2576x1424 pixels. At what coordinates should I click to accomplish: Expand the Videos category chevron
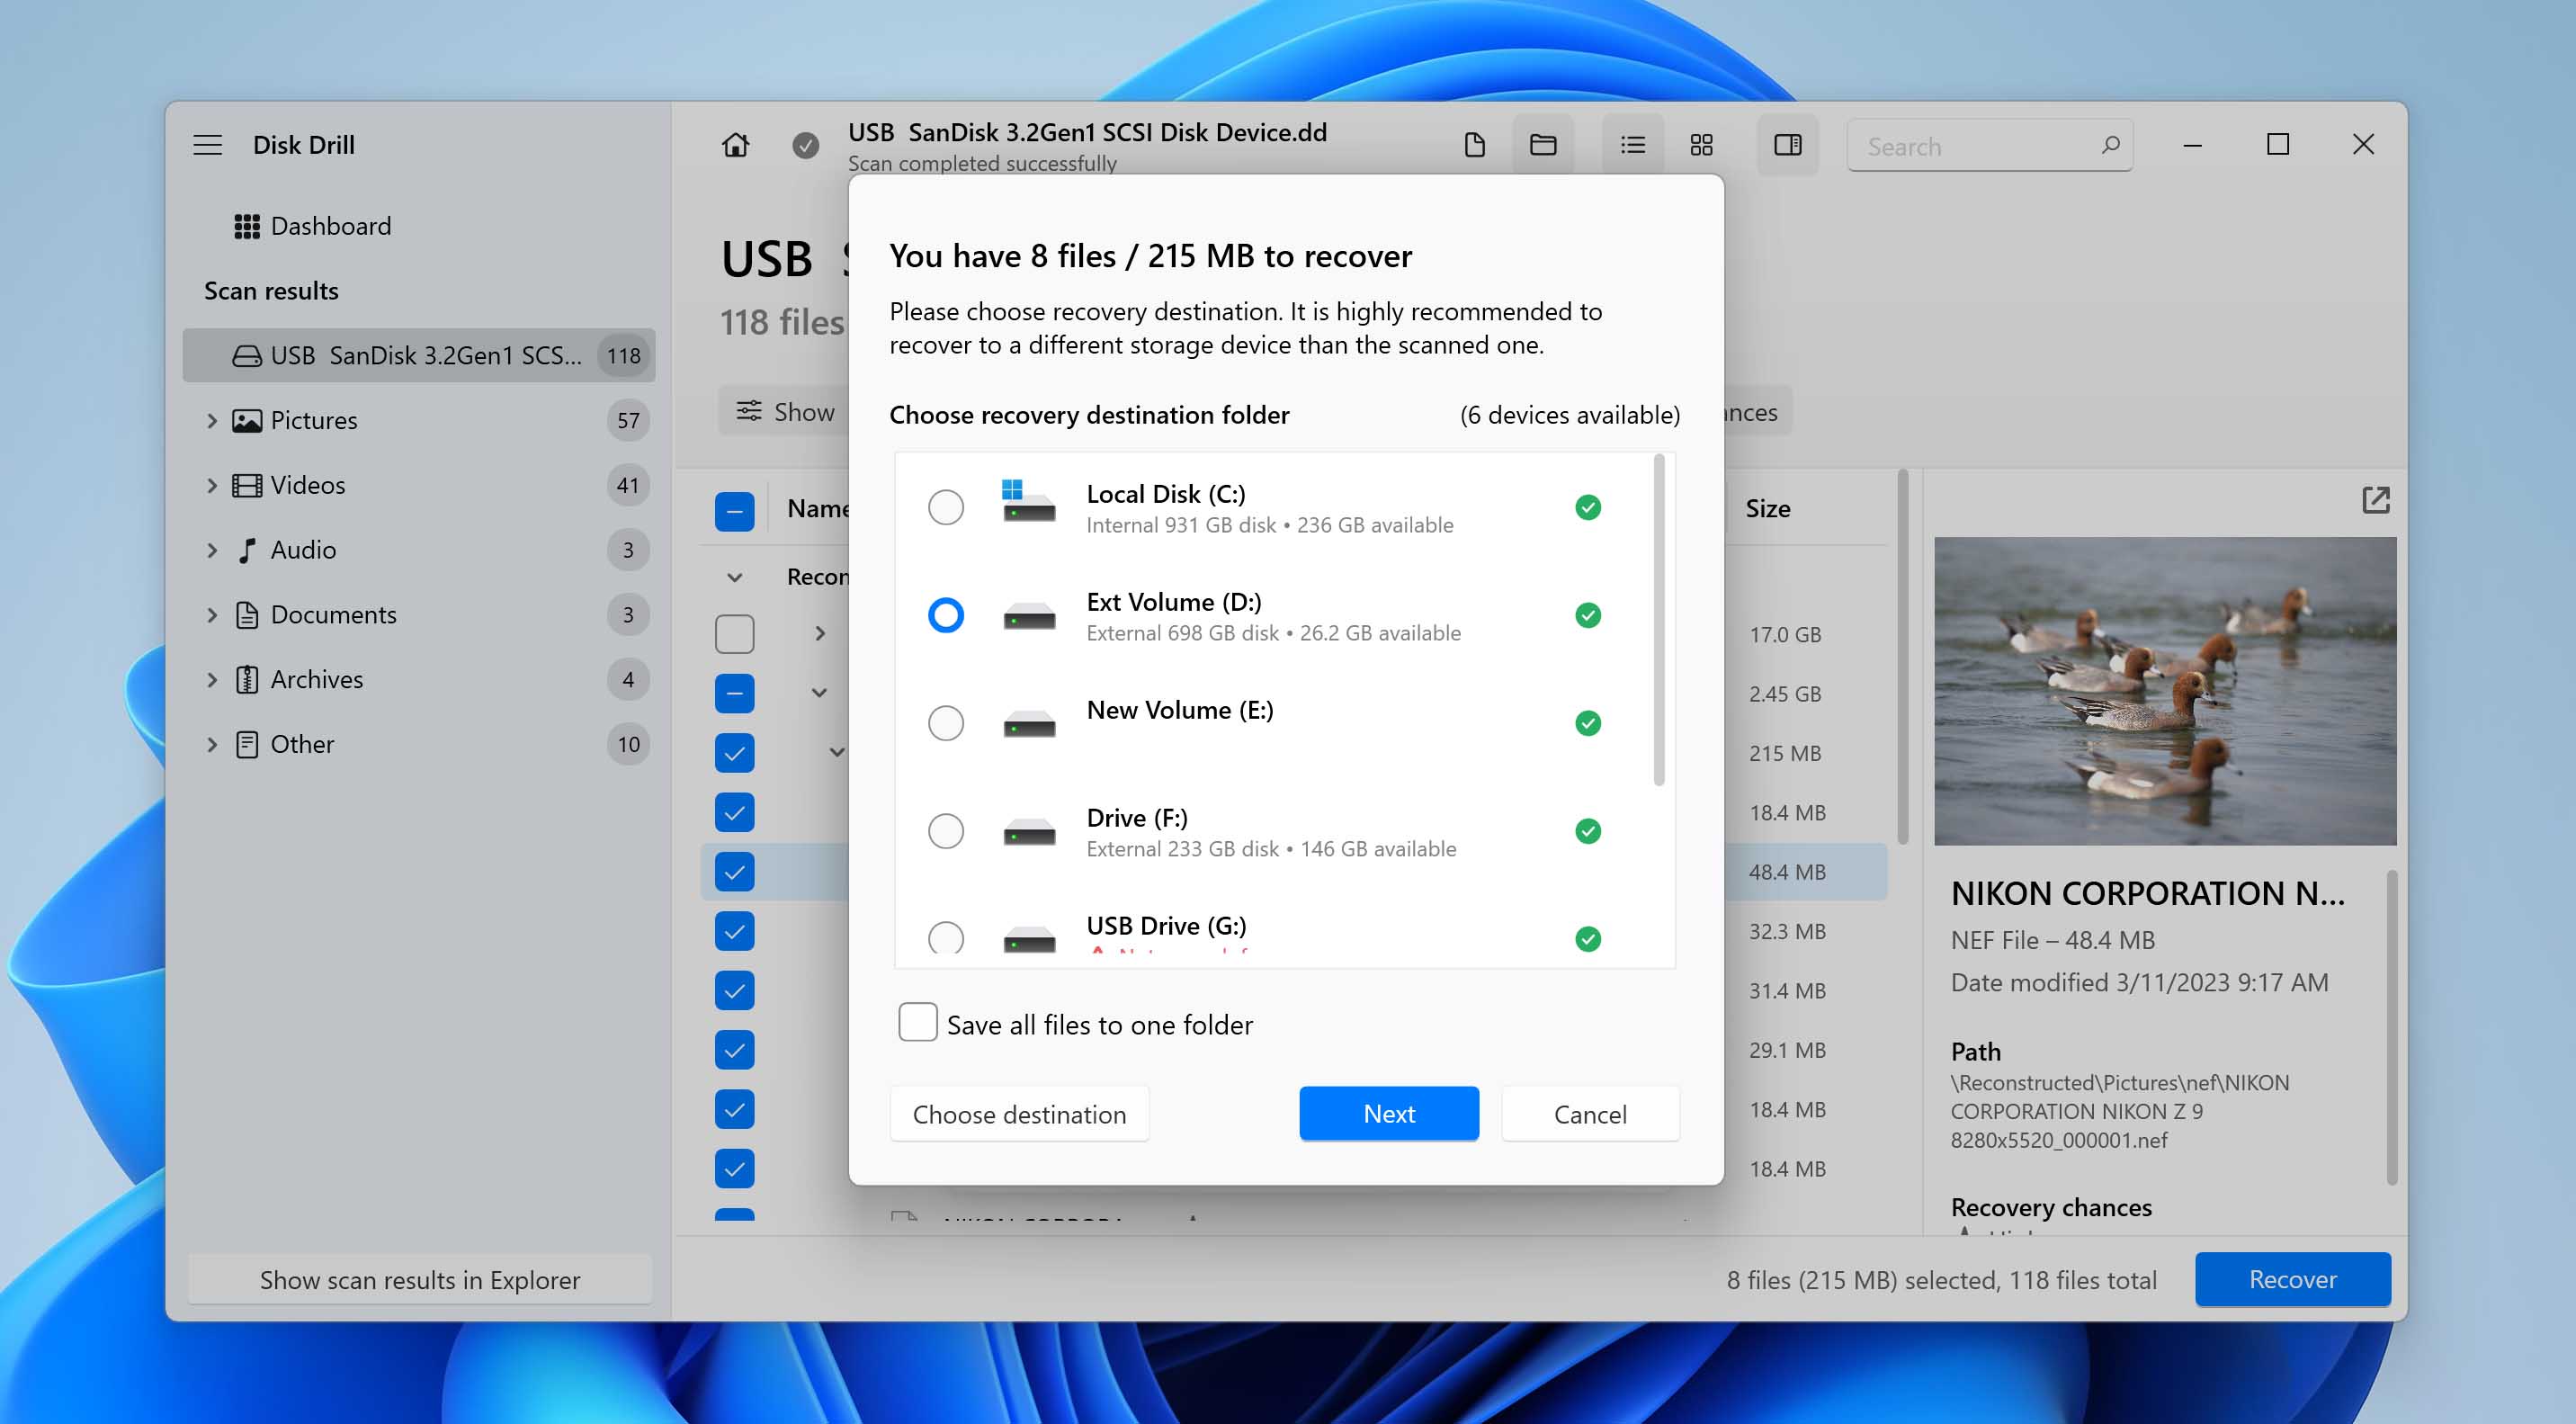212,486
